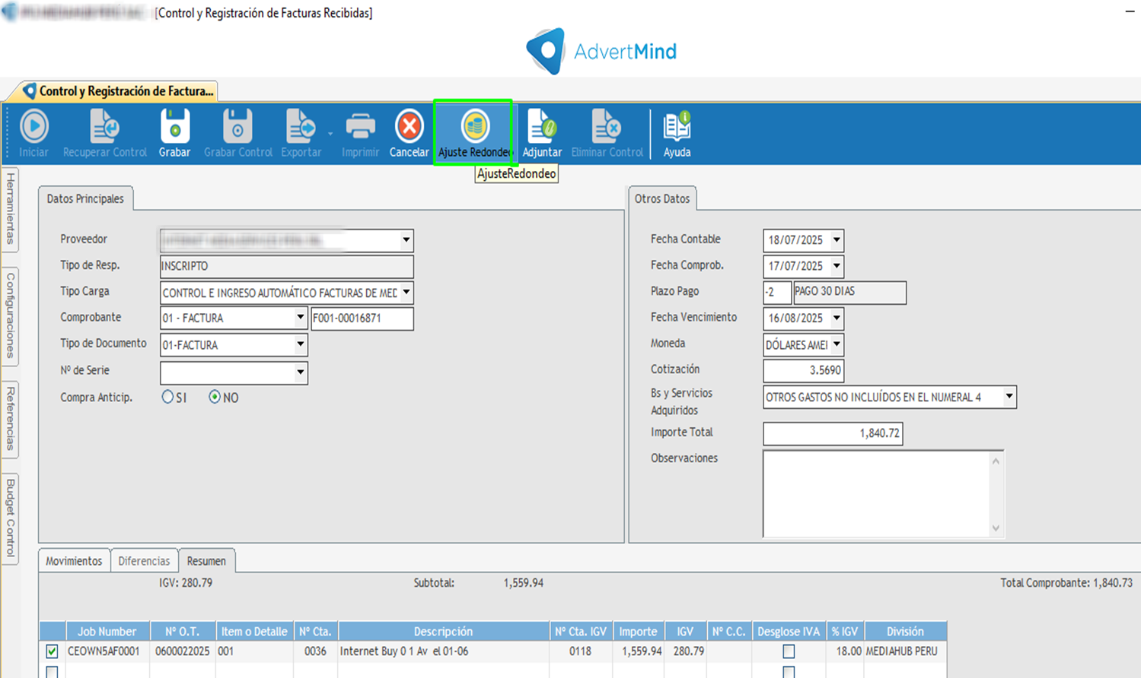Click the Observaciones text area
Image resolution: width=1141 pixels, height=678 pixels.
tap(876, 494)
